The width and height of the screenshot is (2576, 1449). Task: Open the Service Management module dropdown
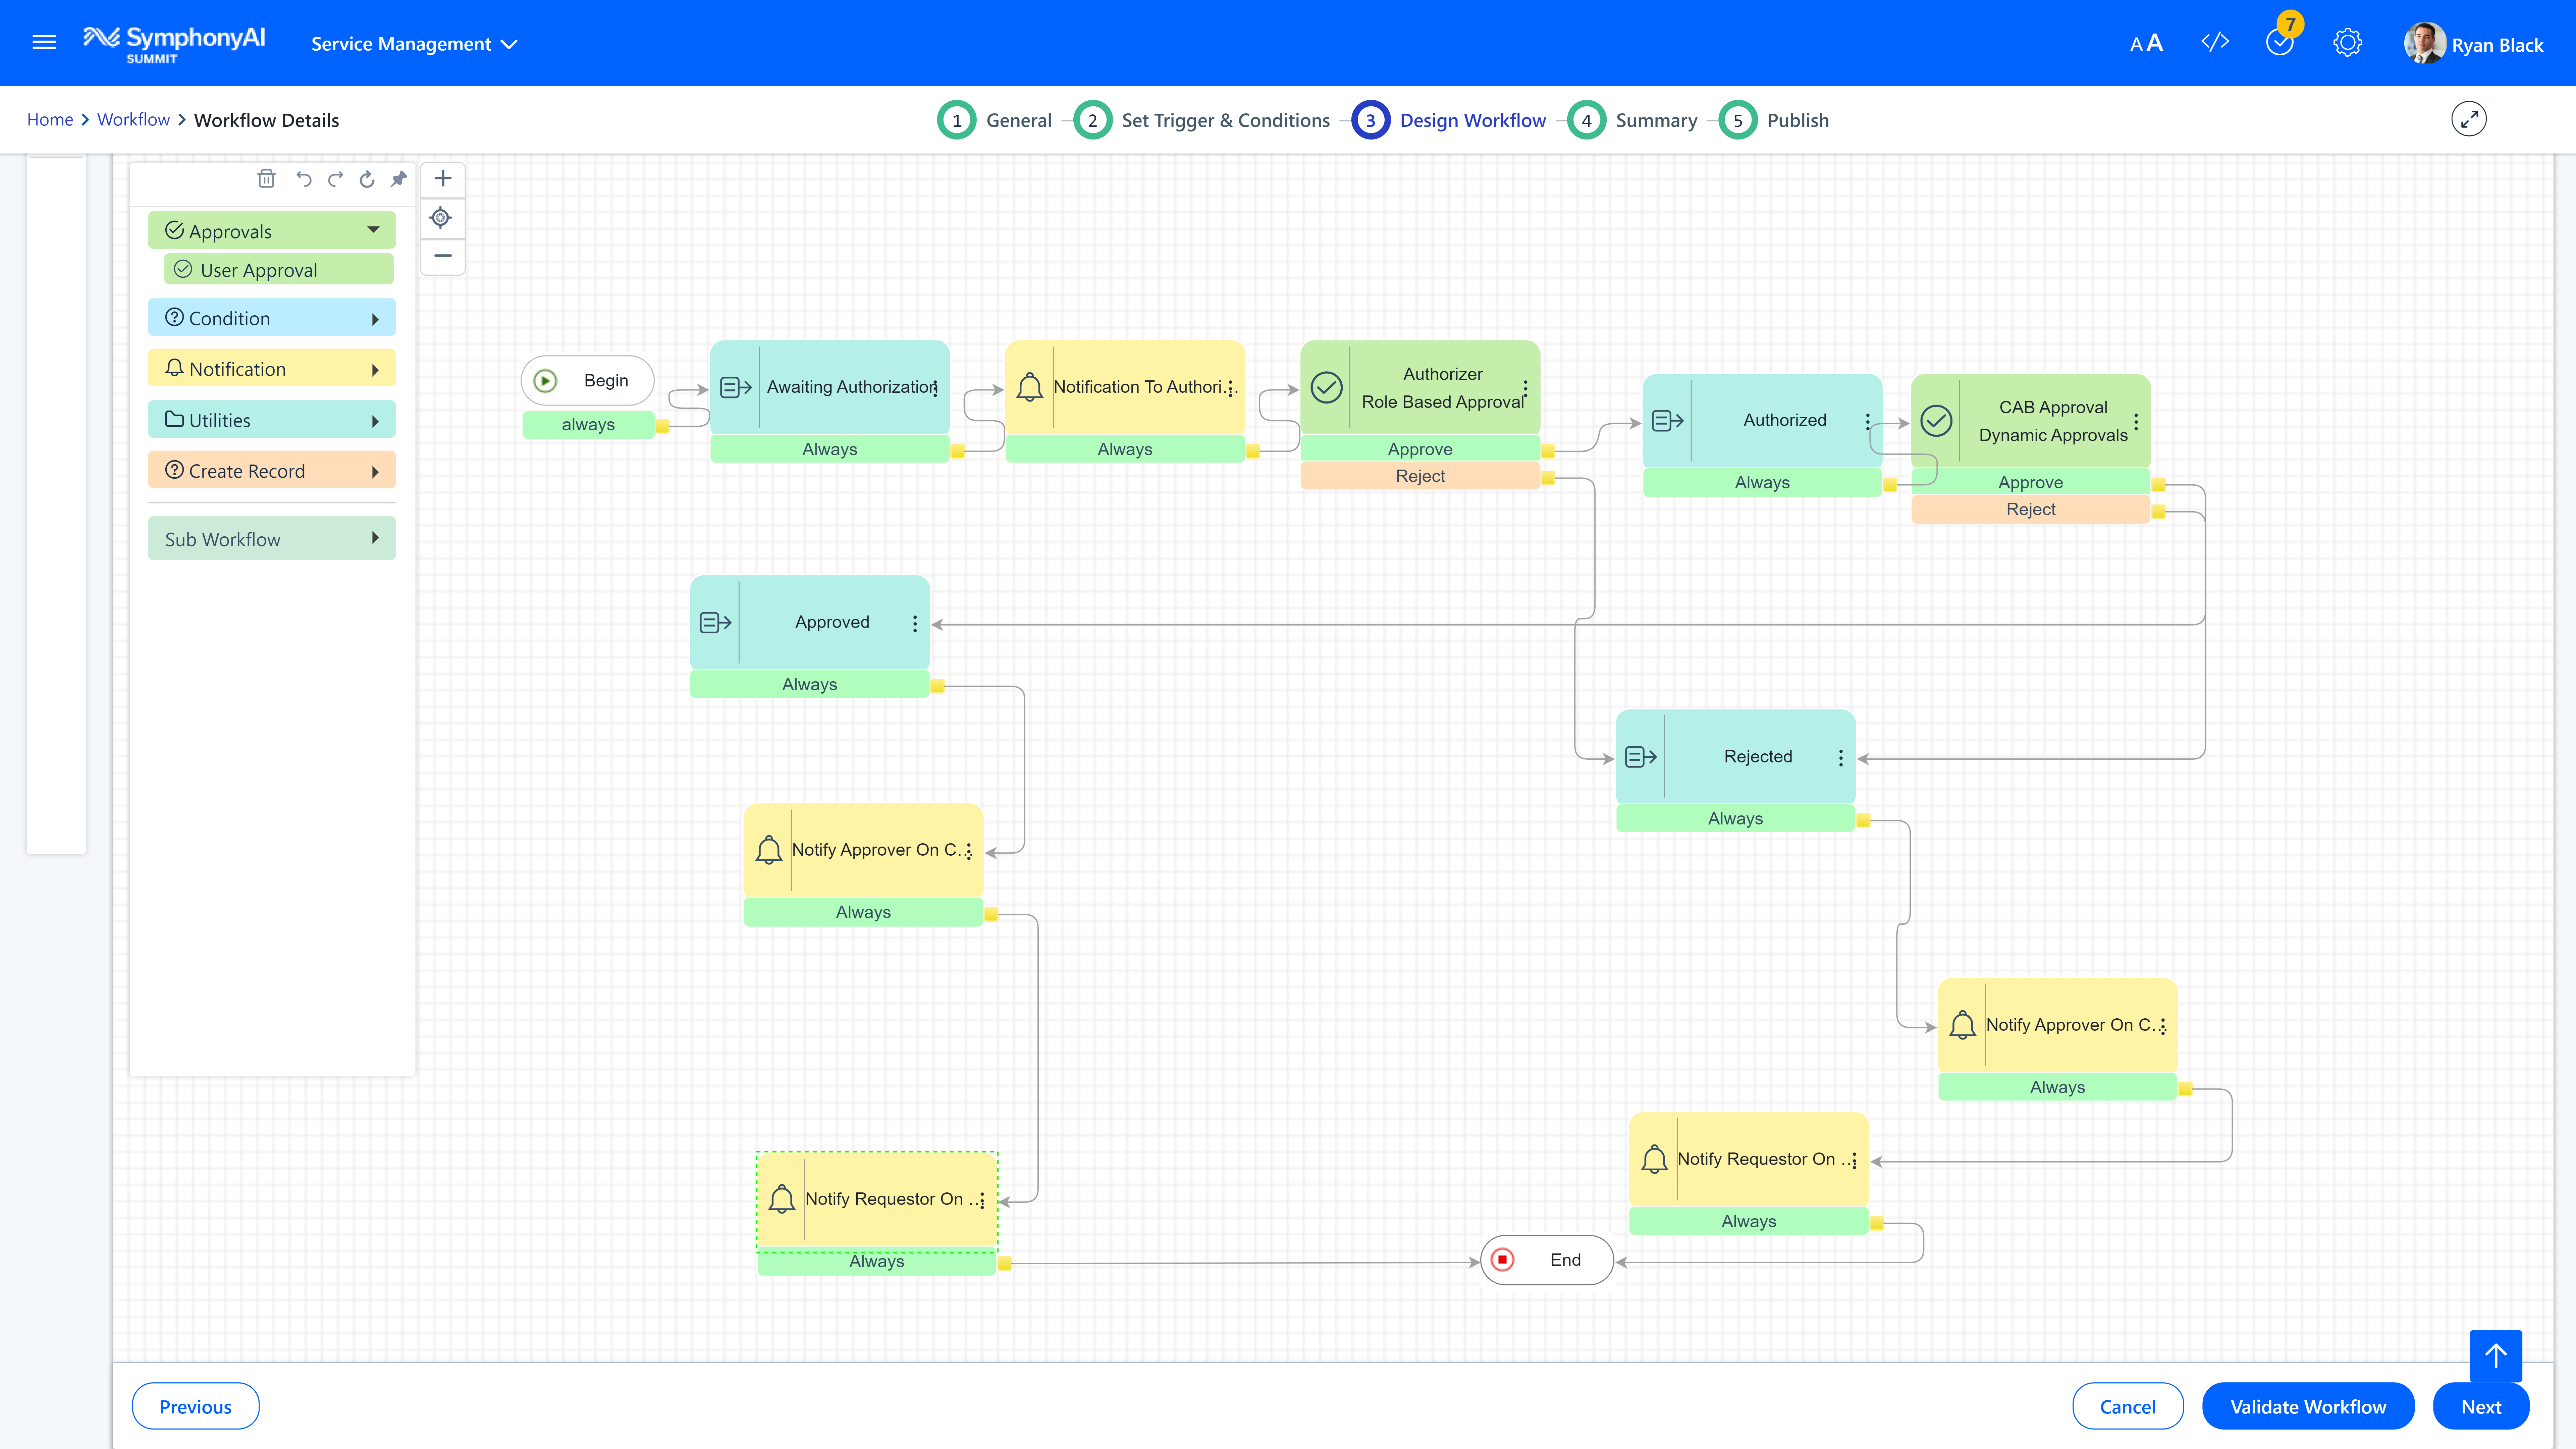[x=414, y=44]
